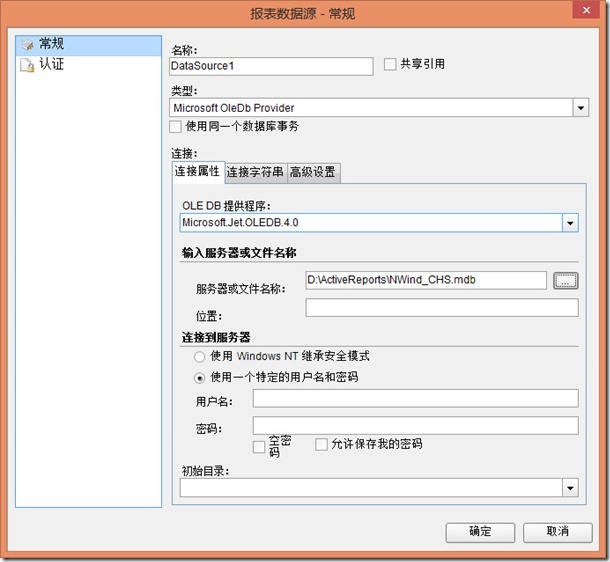Close the 报表数据源 dialog
The width and height of the screenshot is (610, 562).
[586, 10]
